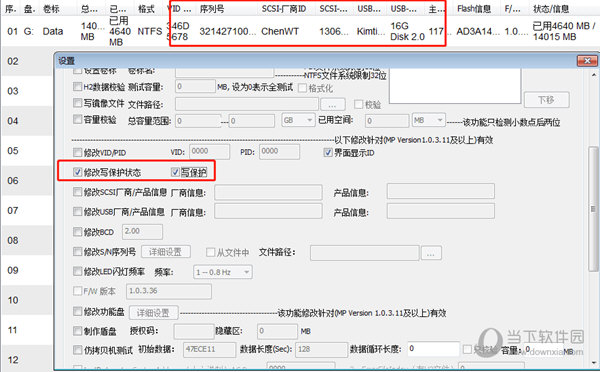The height and width of the screenshot is (372, 600).
Task: Check the 修改功能盘 checkbox
Action: click(78, 311)
